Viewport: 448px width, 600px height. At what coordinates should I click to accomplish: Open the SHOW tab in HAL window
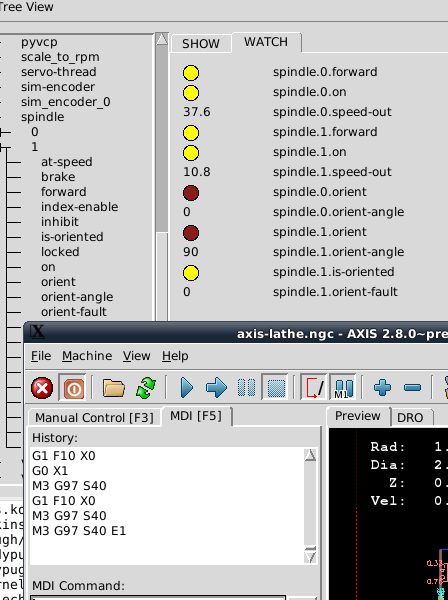(201, 44)
